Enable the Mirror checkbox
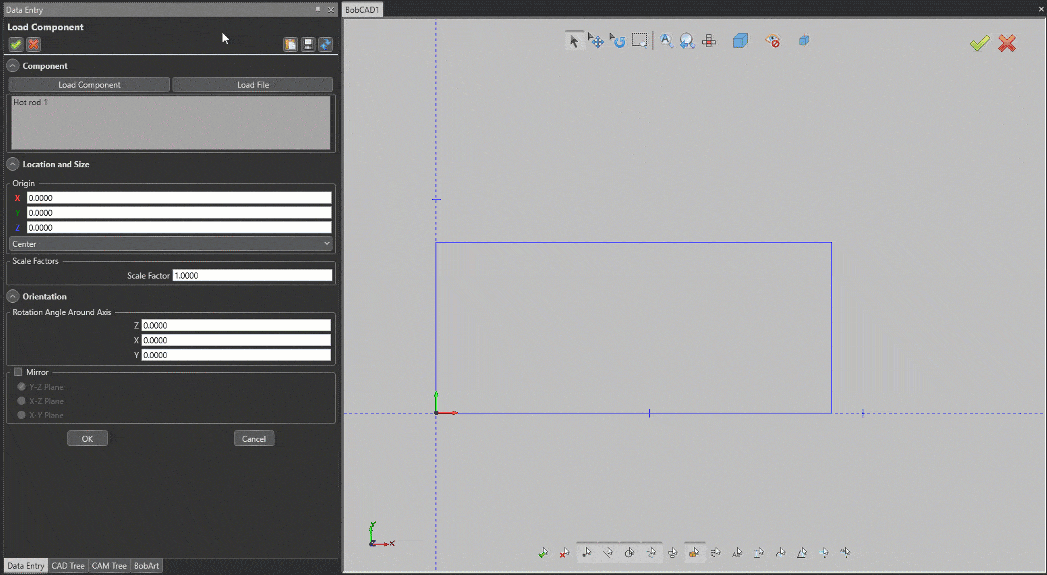 18,372
